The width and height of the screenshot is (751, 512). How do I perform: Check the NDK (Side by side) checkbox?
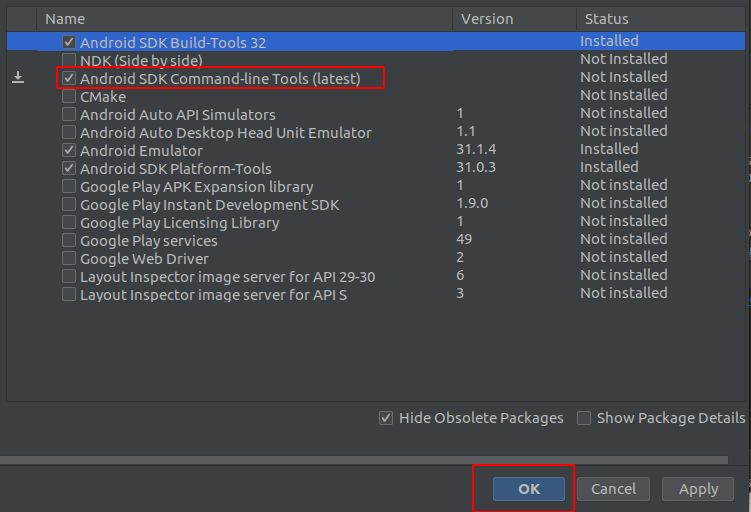(69, 60)
